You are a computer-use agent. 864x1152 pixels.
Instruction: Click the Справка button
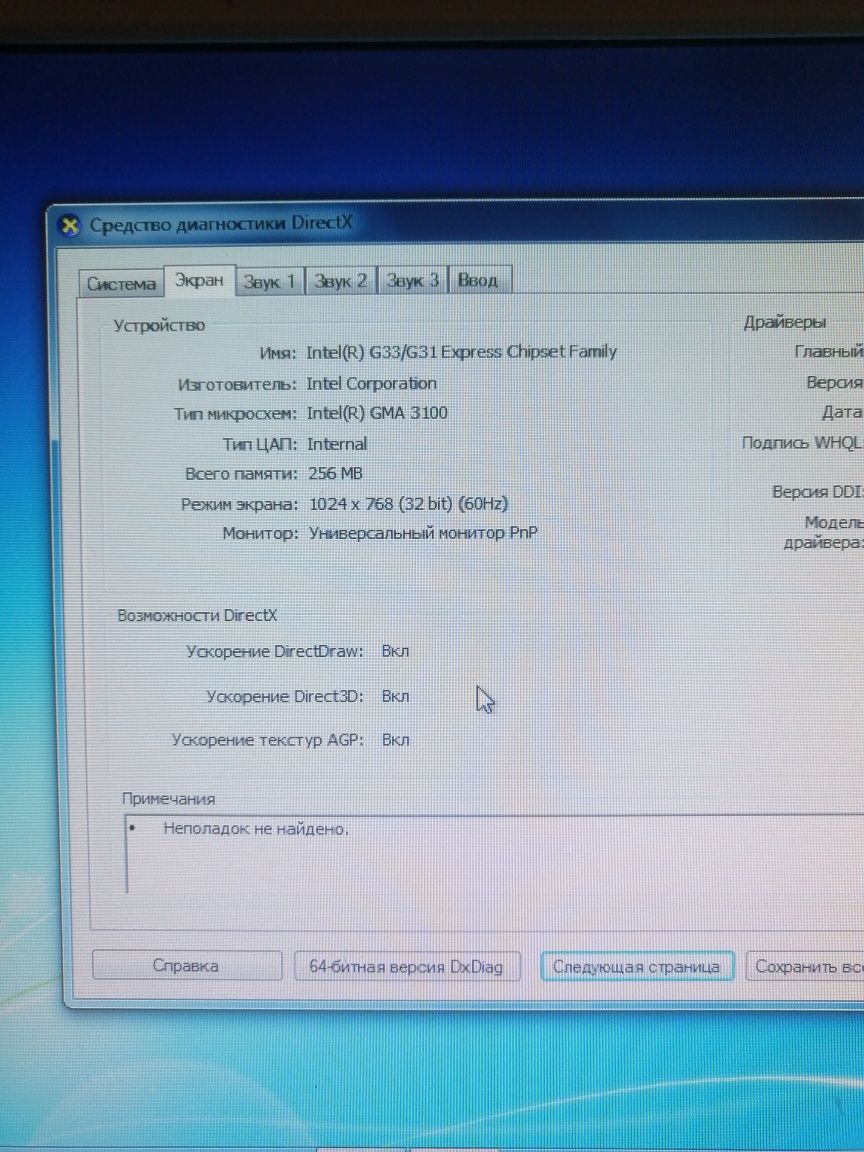click(x=187, y=965)
